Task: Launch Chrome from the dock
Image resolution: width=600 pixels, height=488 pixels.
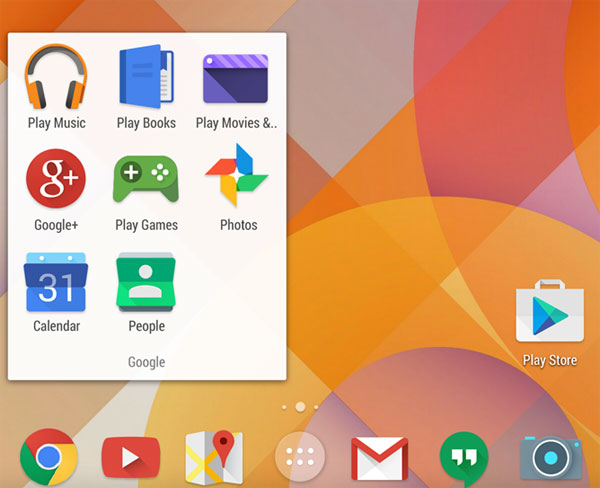Action: pos(49,457)
